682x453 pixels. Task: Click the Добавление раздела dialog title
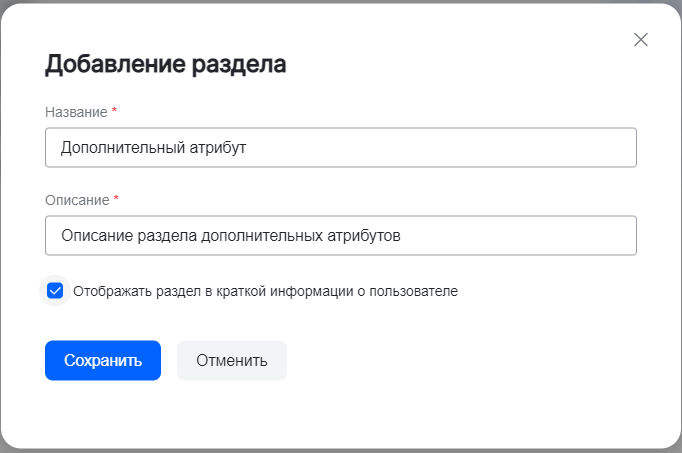166,66
